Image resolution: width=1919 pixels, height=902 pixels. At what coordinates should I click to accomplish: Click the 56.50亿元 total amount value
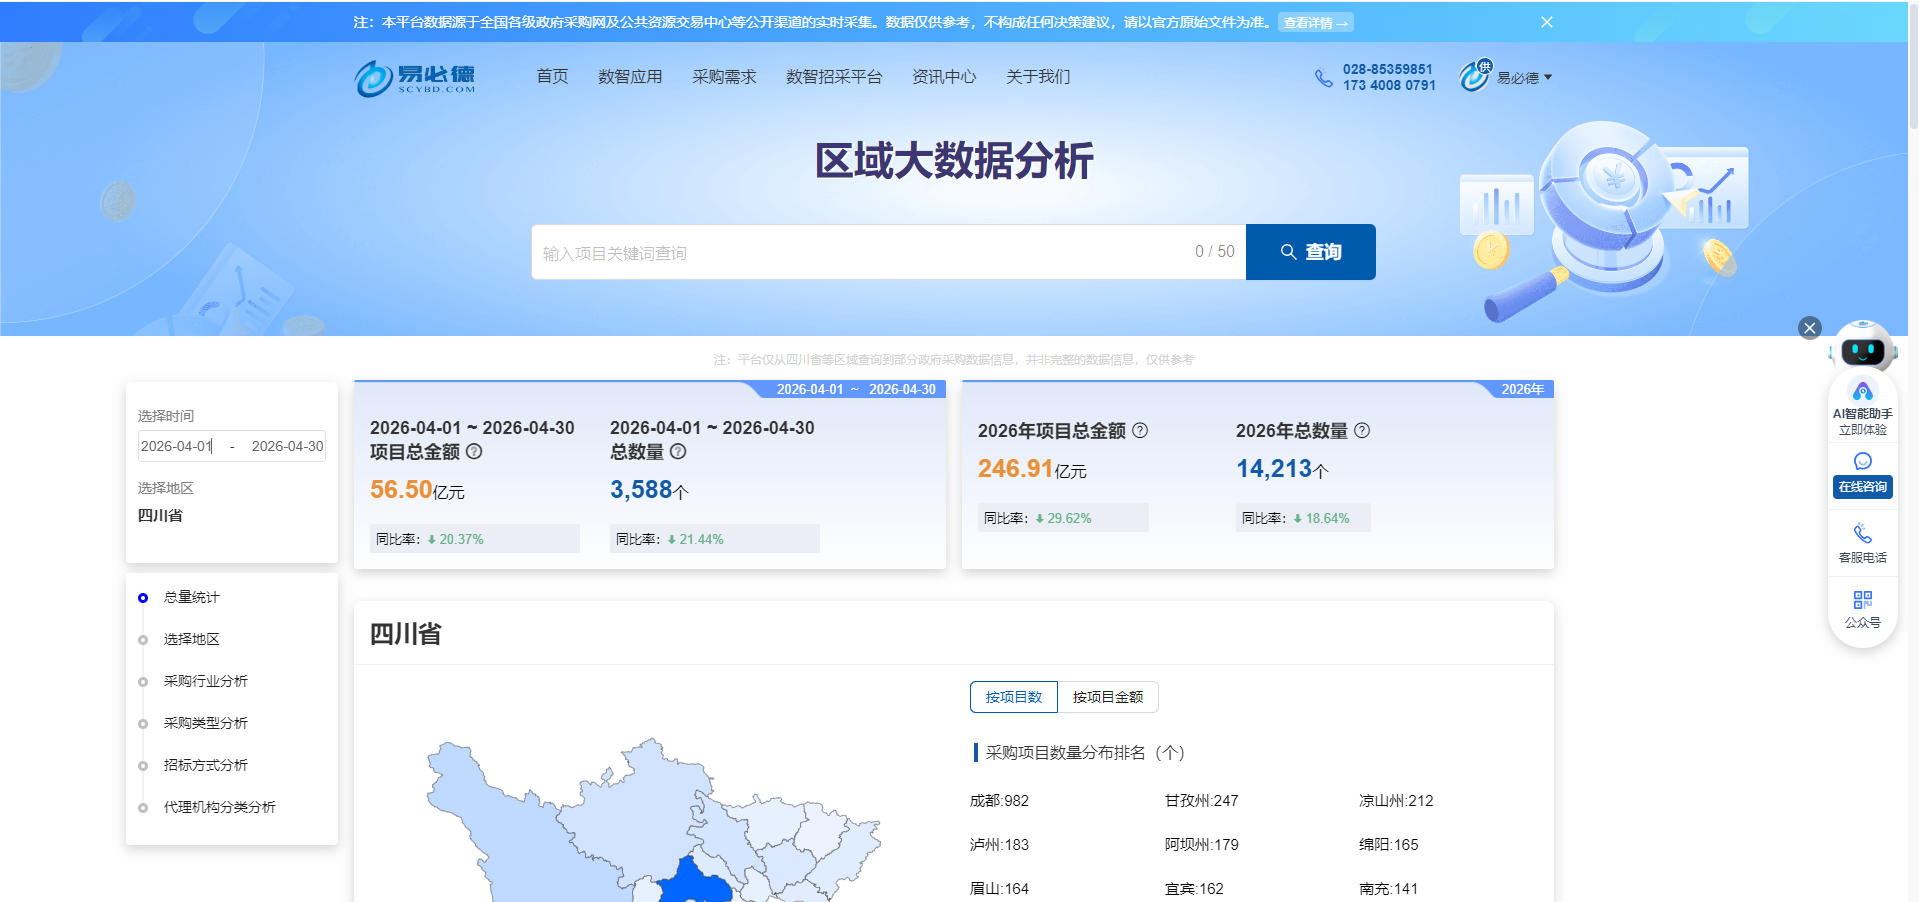pos(417,490)
